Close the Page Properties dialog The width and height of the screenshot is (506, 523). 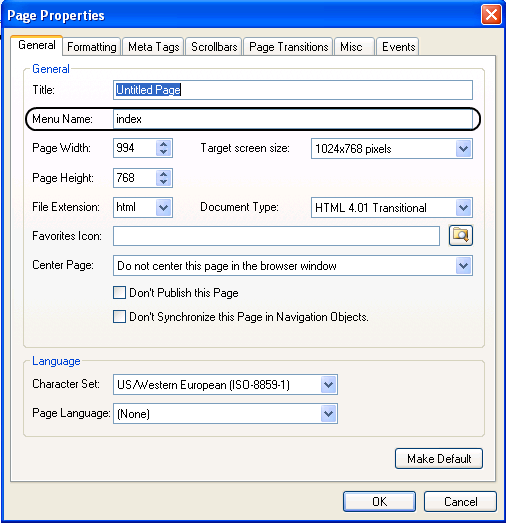tap(491, 15)
